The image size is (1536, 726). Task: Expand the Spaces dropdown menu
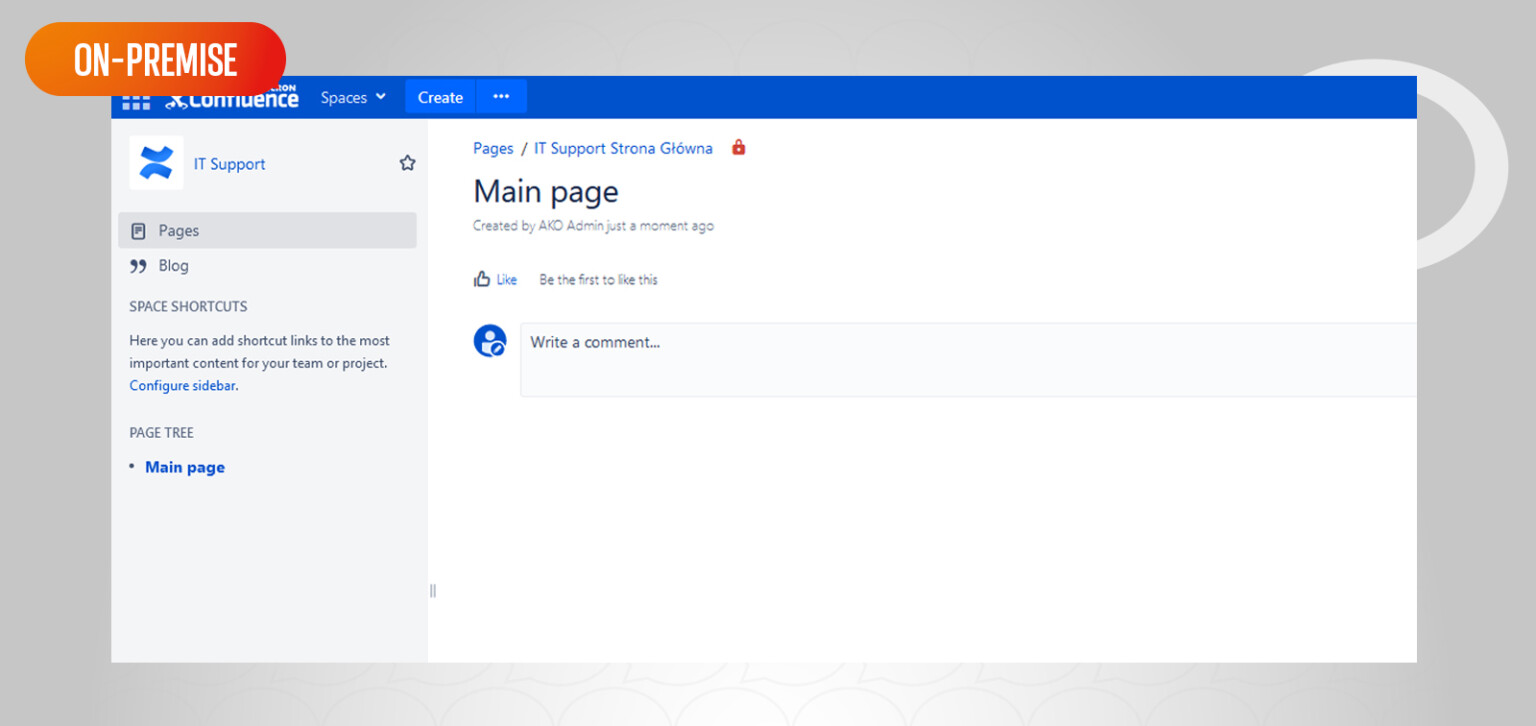click(x=353, y=97)
